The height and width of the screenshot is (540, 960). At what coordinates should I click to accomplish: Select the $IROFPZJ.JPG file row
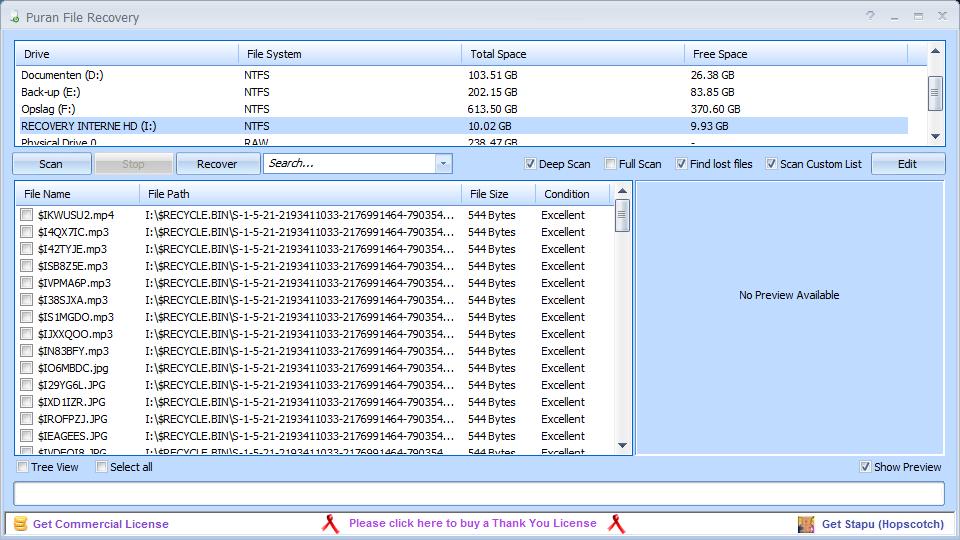(315, 419)
